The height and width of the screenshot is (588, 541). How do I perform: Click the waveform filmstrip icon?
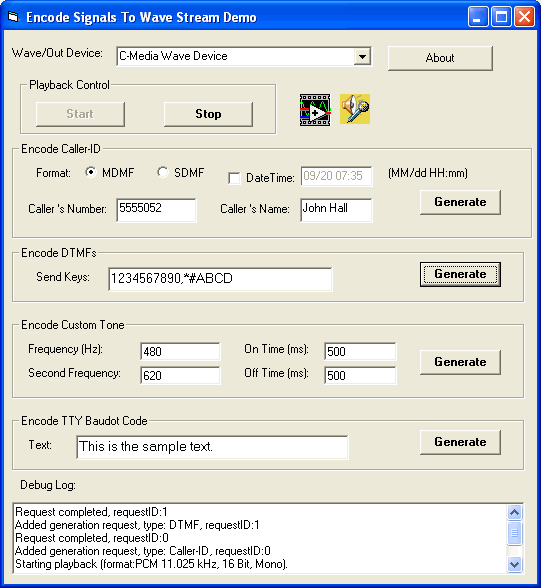coord(315,110)
